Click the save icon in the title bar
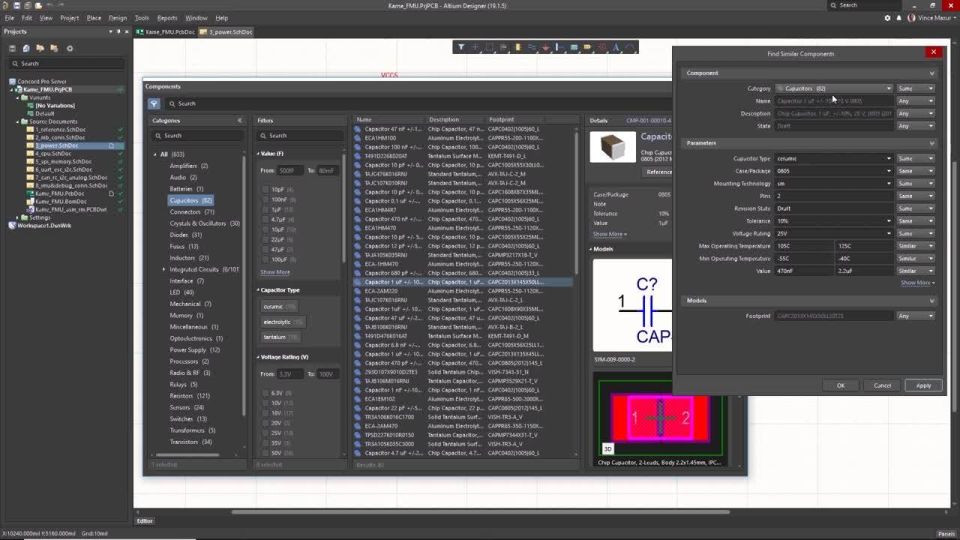Viewport: 960px width, 540px height. (x=17, y=5)
